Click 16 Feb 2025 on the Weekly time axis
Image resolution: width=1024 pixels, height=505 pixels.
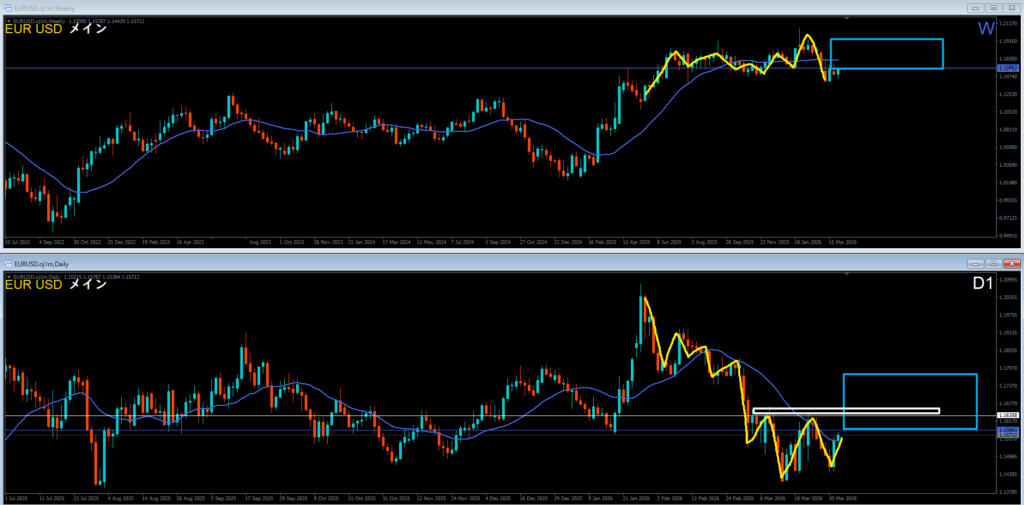(x=601, y=241)
